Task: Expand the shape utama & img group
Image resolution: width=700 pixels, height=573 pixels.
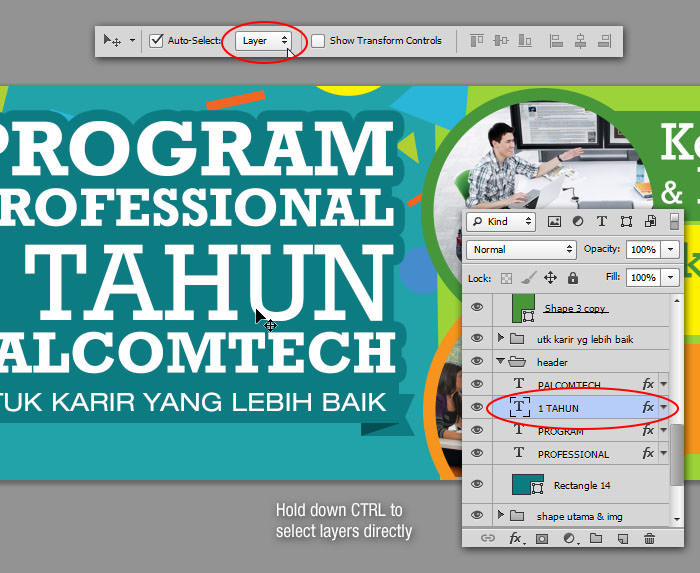Action: (500, 515)
